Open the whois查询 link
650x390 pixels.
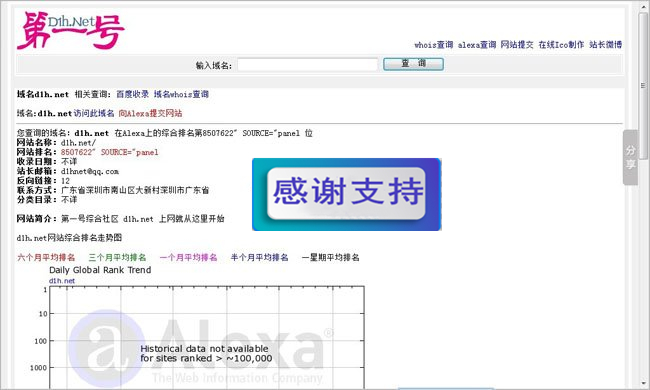click(434, 45)
